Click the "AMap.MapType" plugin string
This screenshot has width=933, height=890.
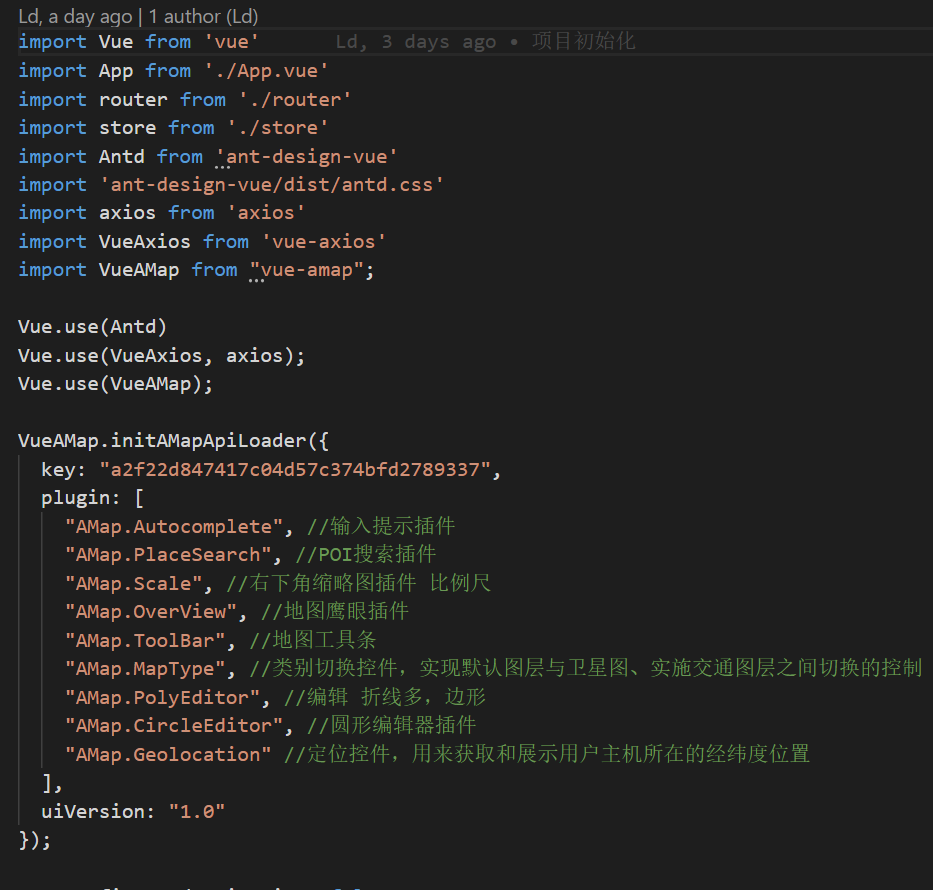(145, 669)
